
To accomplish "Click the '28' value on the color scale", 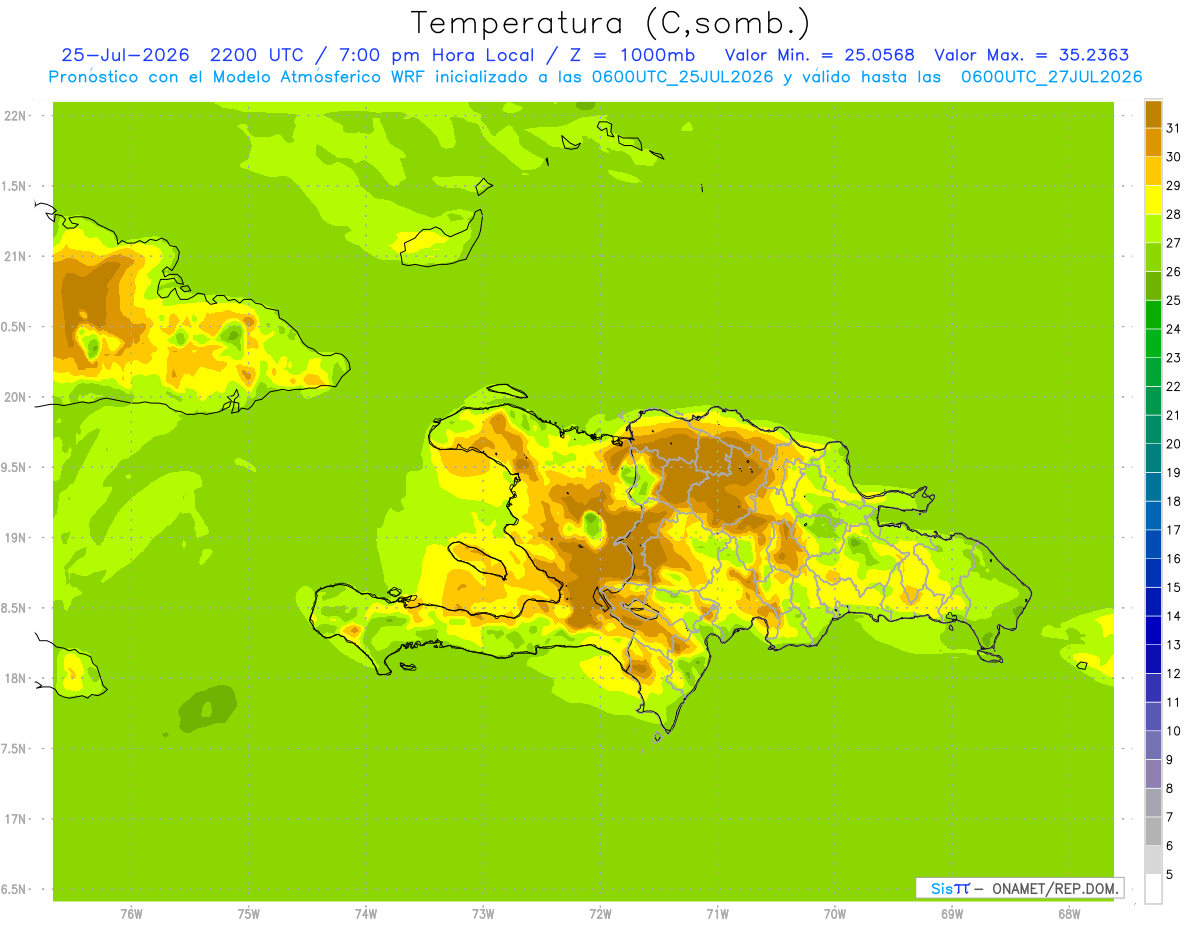I will click(x=1173, y=214).
